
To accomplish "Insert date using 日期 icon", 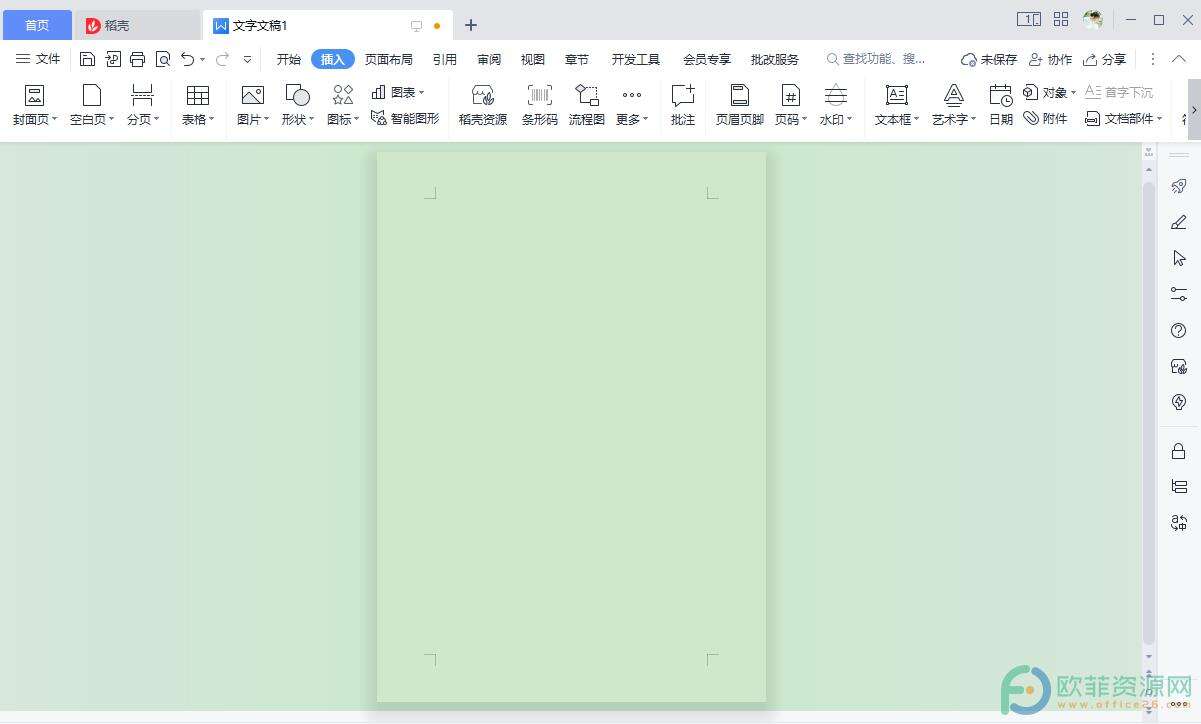I will coord(1000,104).
